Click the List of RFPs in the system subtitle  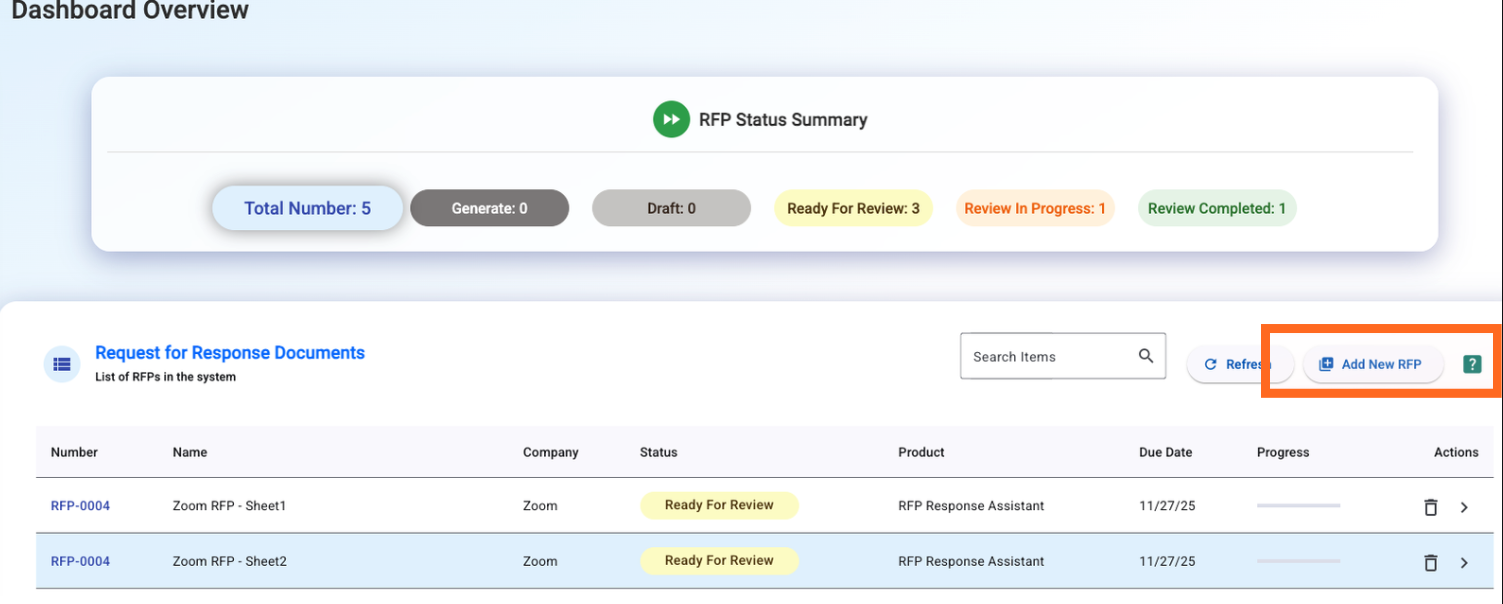[x=165, y=377]
